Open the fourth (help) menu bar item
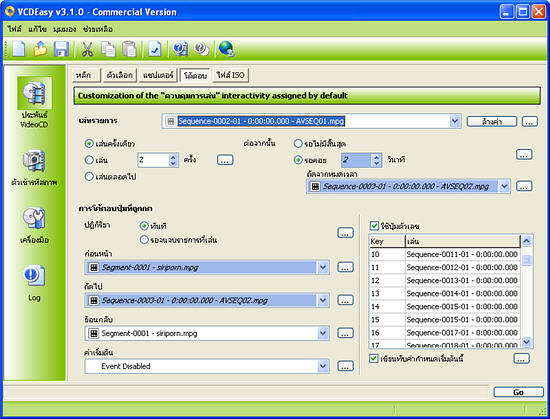 (x=98, y=29)
